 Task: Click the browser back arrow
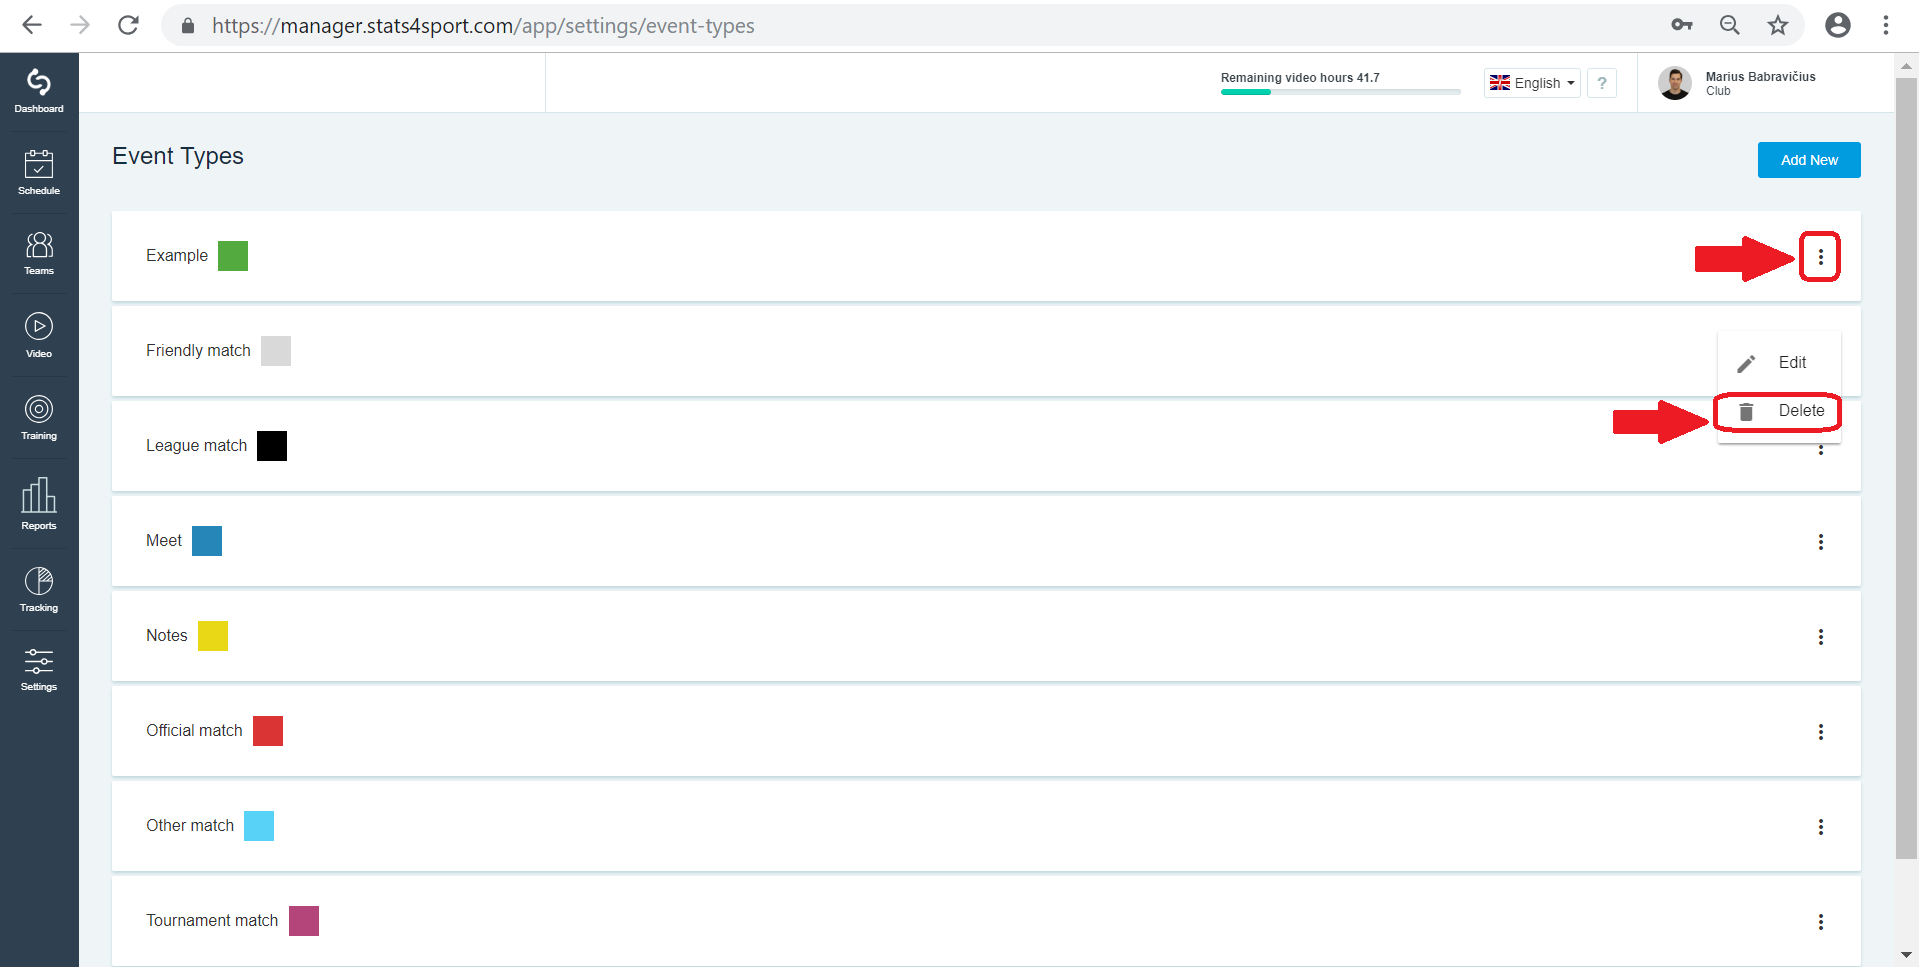(32, 25)
